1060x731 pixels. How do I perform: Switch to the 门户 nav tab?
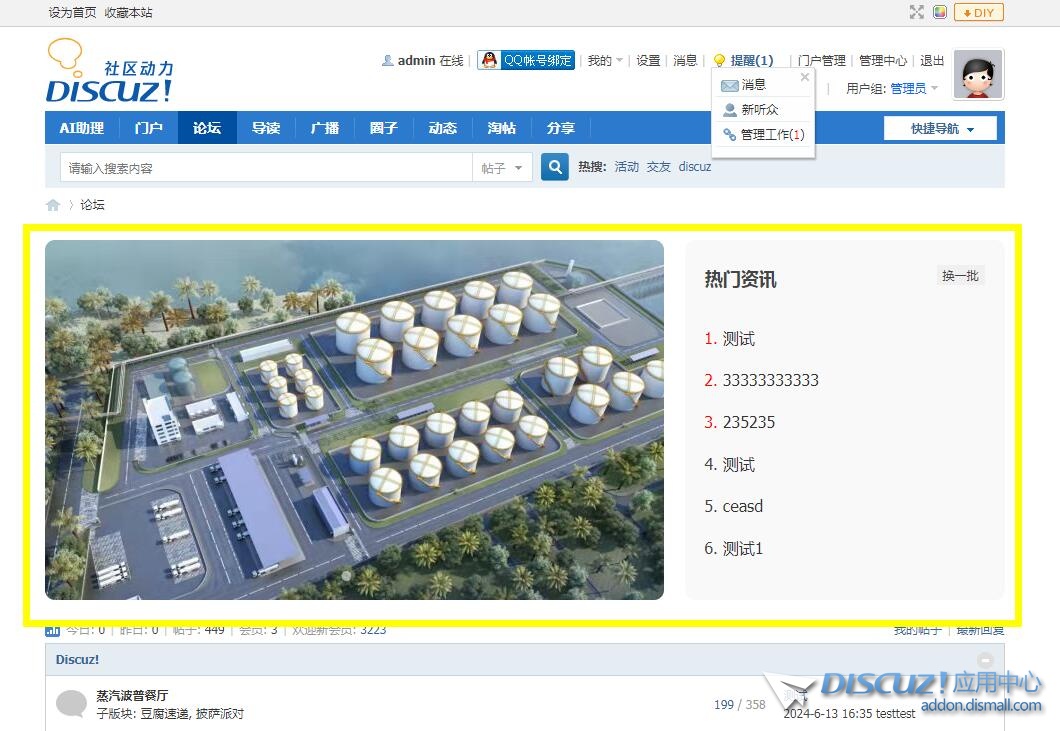point(149,128)
